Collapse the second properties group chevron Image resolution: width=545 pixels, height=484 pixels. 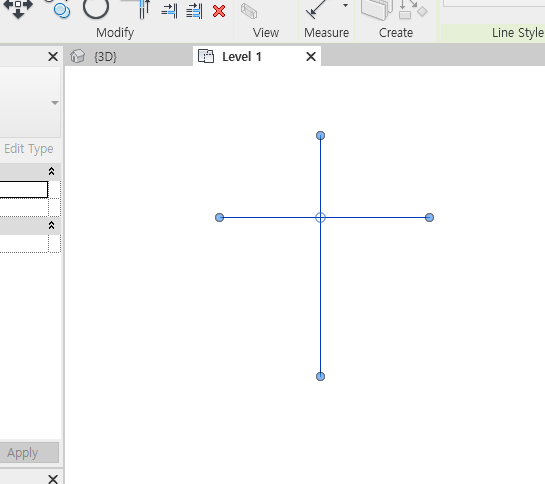51,225
